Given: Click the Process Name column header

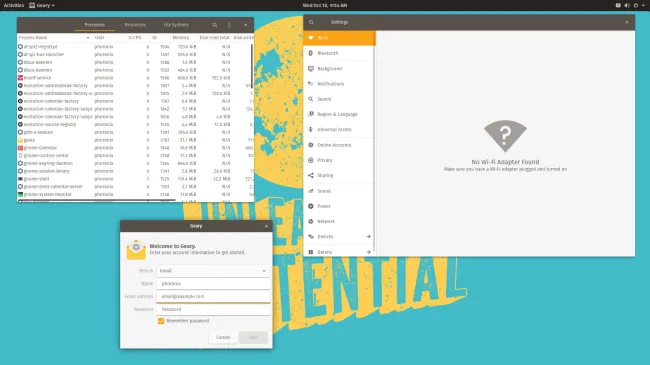Looking at the screenshot, I should pos(54,38).
